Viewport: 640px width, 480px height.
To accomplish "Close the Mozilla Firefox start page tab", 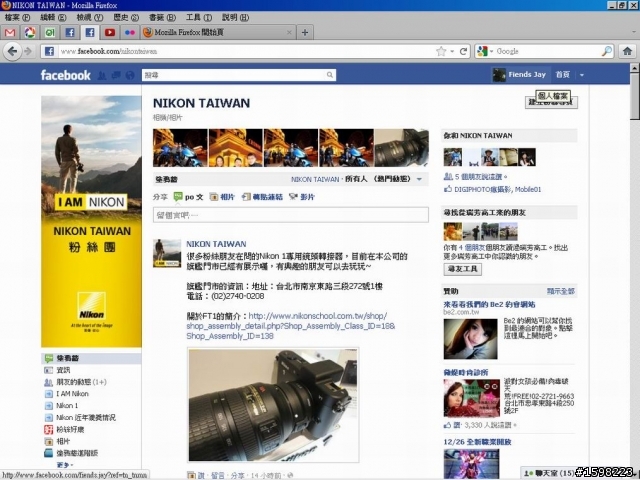I will [289, 32].
